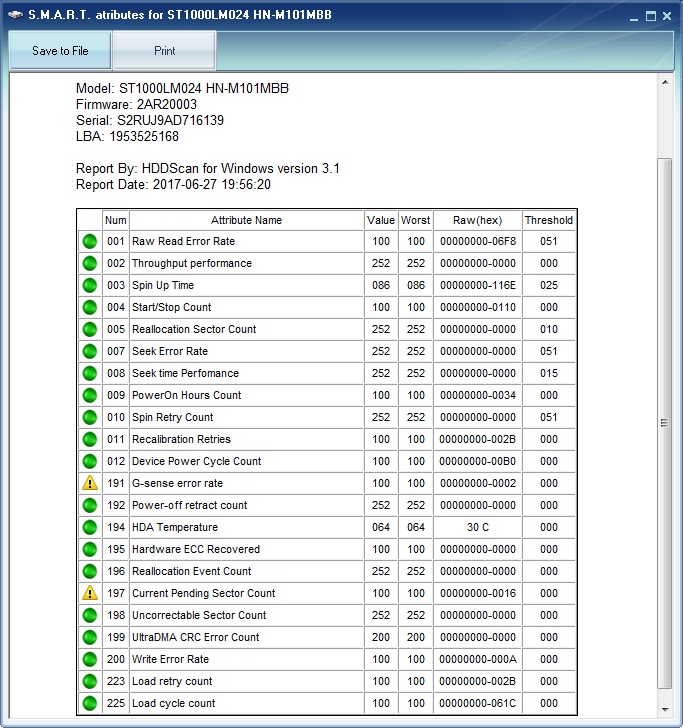The width and height of the screenshot is (683, 728).
Task: Click the green status icon for Device Power Cycle Count
Action: pos(90,461)
